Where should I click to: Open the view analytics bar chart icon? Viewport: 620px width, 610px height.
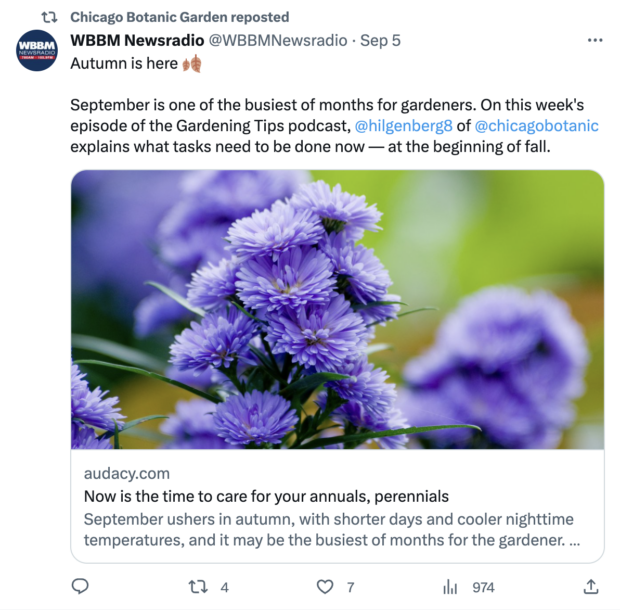pos(450,587)
